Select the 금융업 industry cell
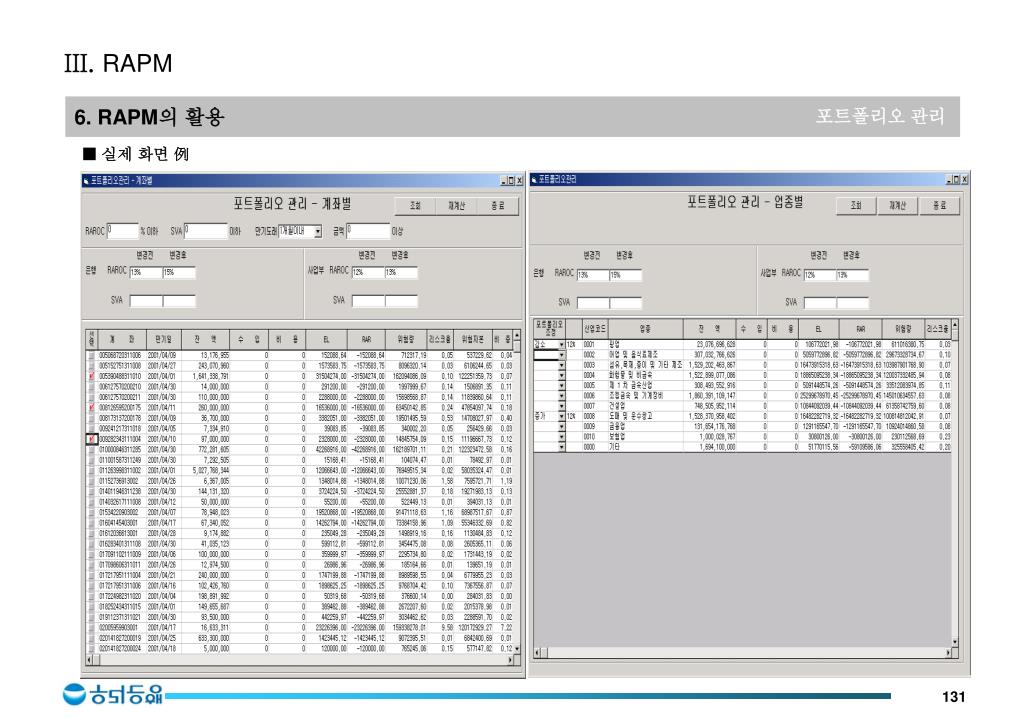 tap(645, 427)
